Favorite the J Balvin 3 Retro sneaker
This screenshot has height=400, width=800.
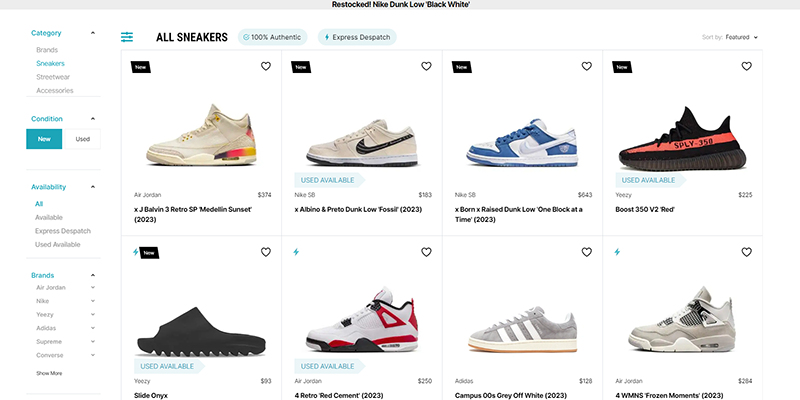pos(265,67)
